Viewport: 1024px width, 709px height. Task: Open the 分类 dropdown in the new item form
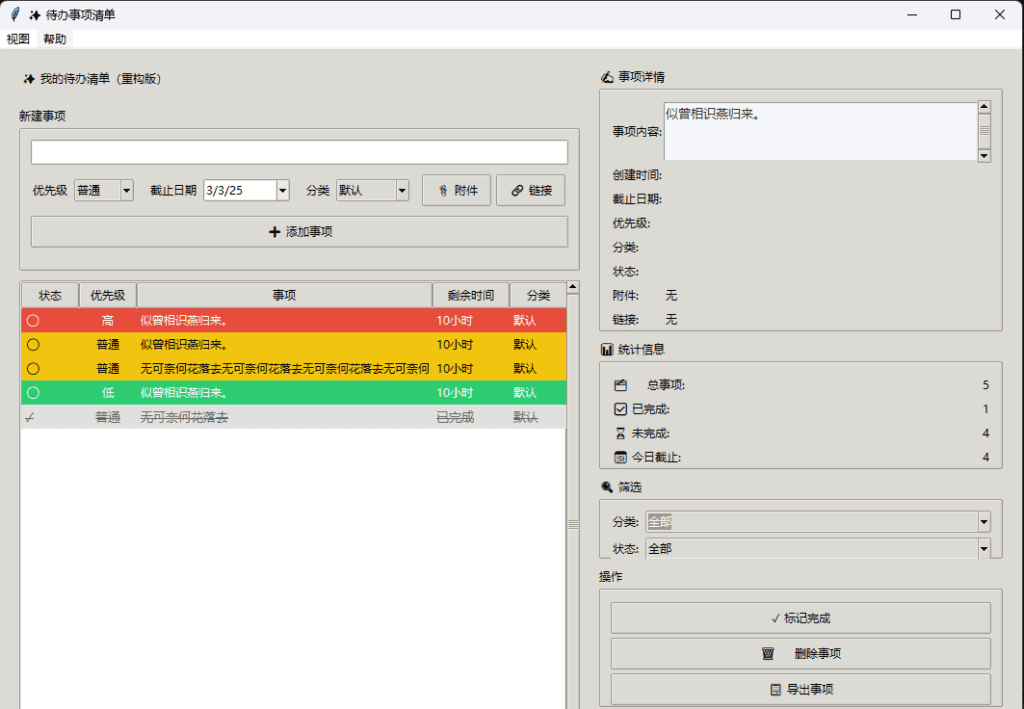pyautogui.click(x=402, y=191)
